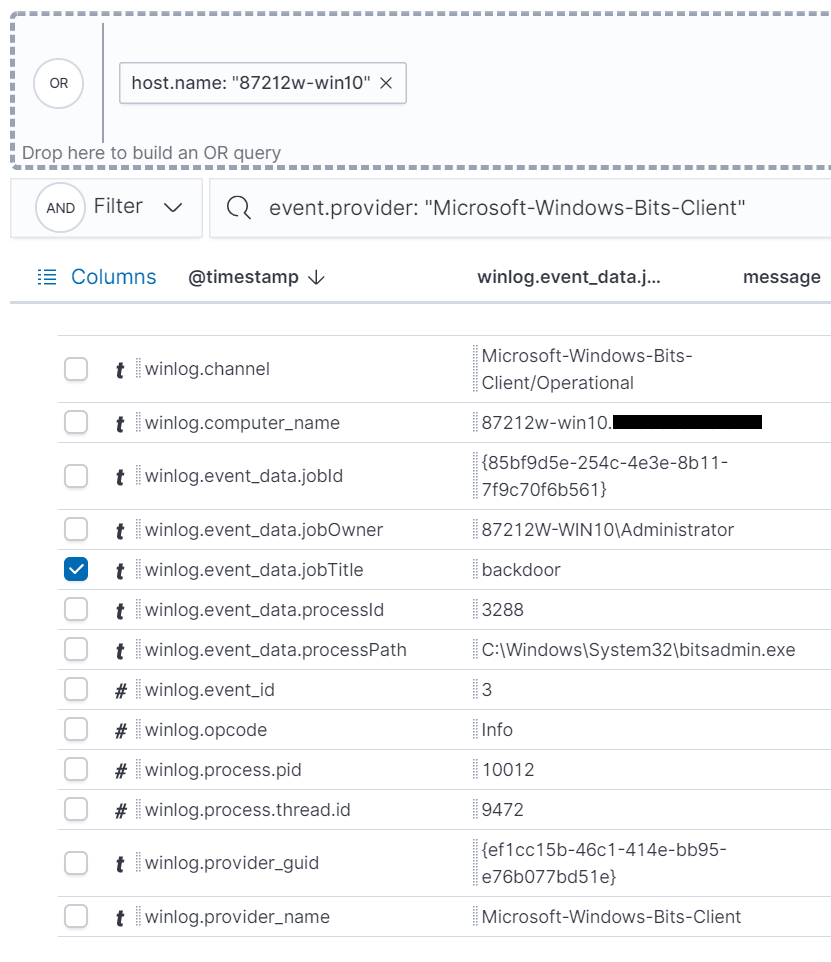Click the "t" icon beside winlog.event_data.jobOwner

click(x=119, y=529)
